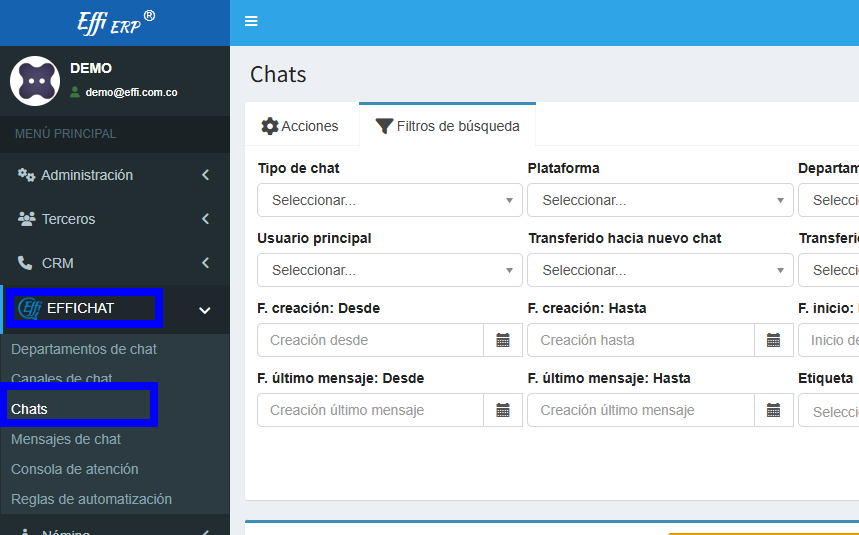Viewport: 859px width, 535px height.
Task: Open calendar for F. último mensaje: Hasta
Action: 774,410
